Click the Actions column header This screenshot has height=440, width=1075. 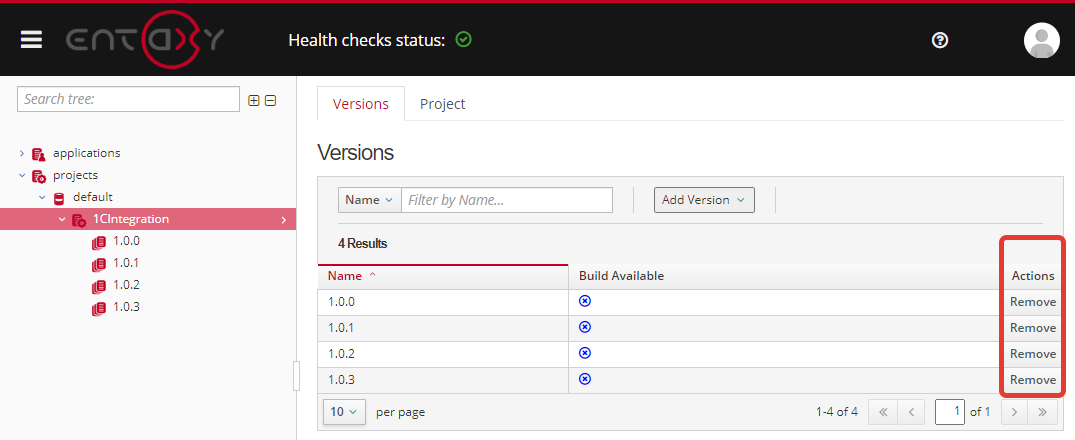pos(1032,276)
